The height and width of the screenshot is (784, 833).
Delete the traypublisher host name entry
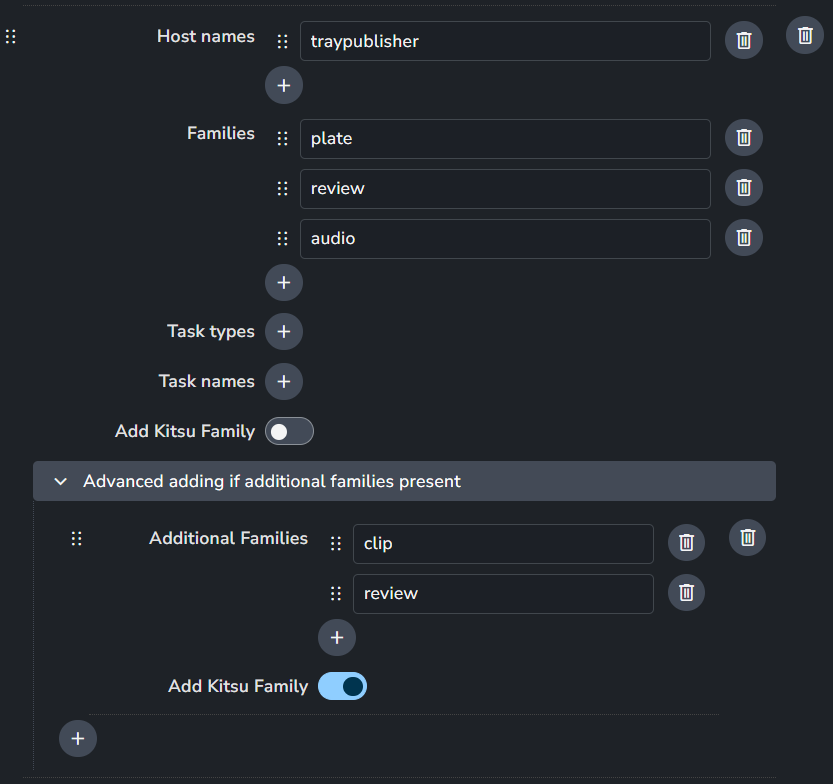point(743,41)
